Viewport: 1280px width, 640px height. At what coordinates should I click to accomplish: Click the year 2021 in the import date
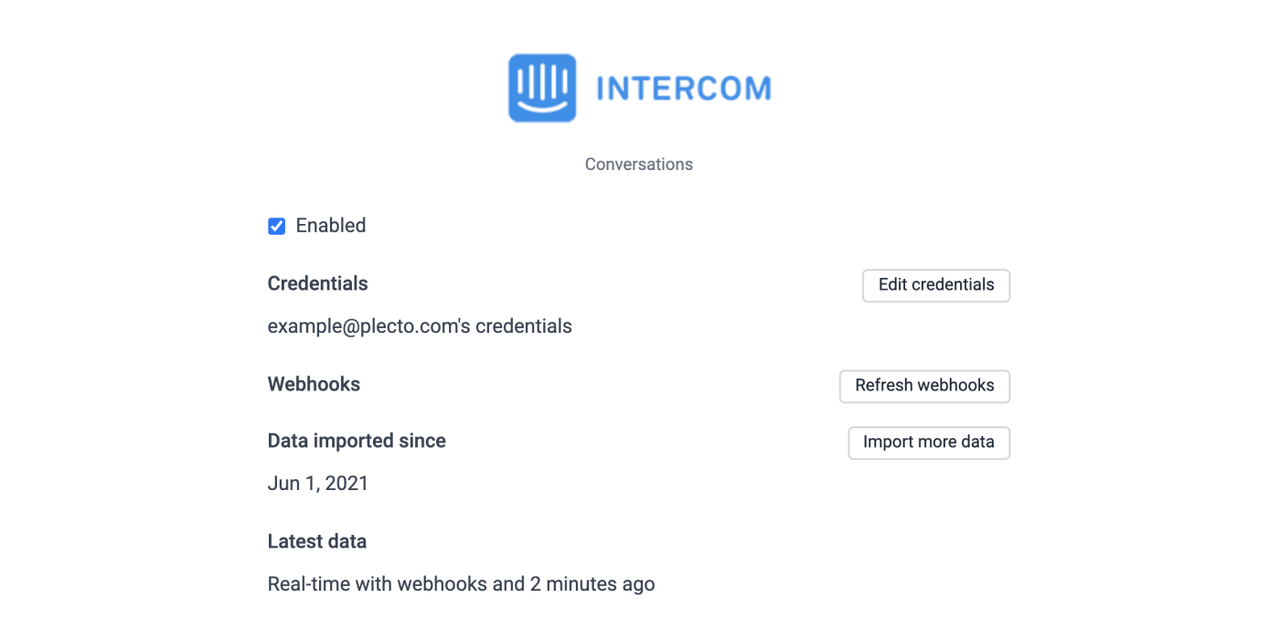(346, 484)
